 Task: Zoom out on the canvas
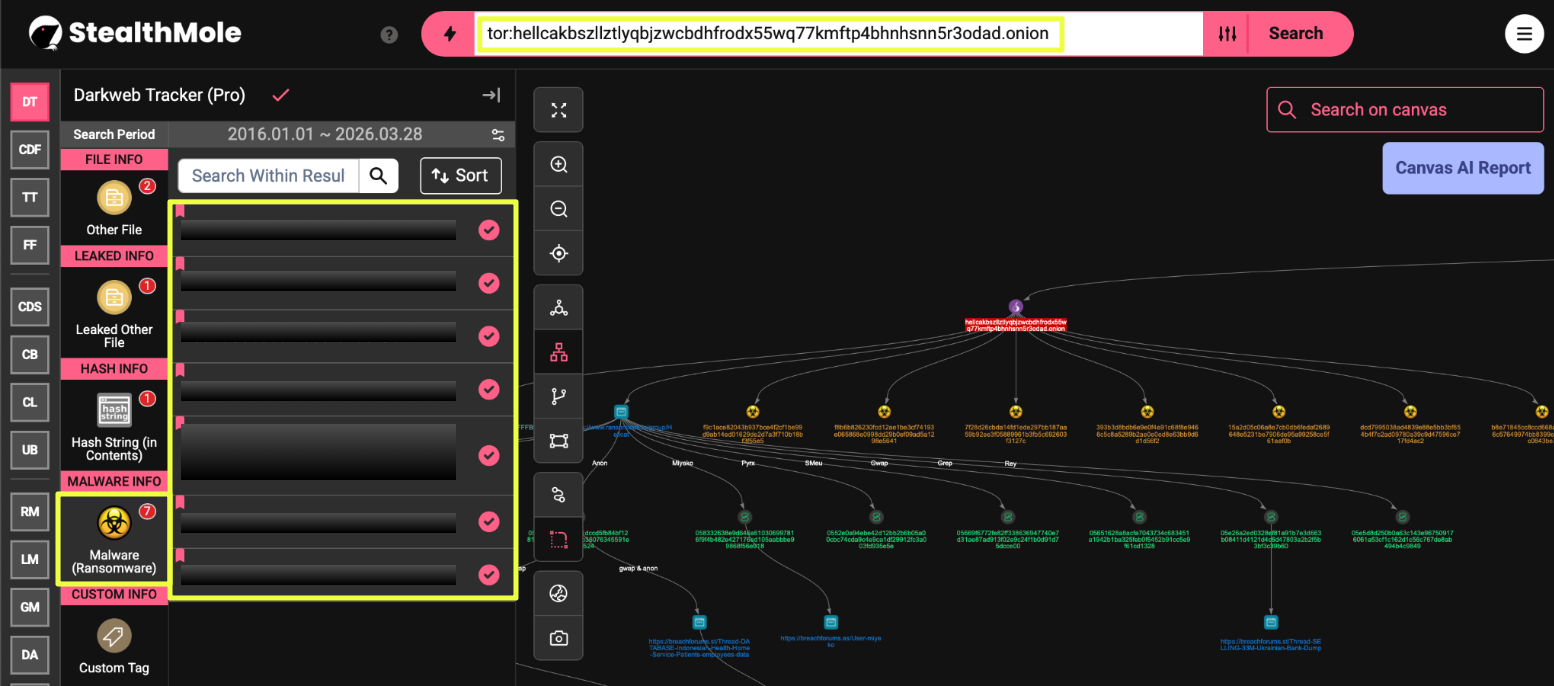click(x=559, y=209)
